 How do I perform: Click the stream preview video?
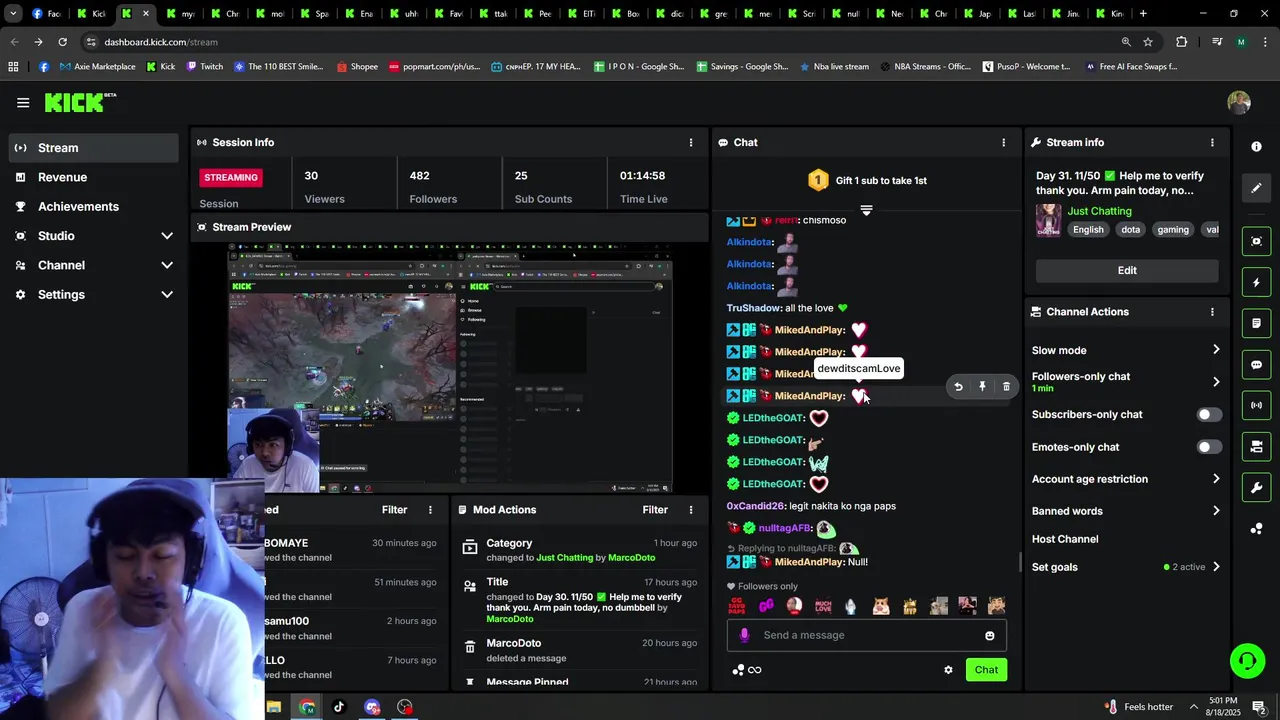tap(450, 368)
